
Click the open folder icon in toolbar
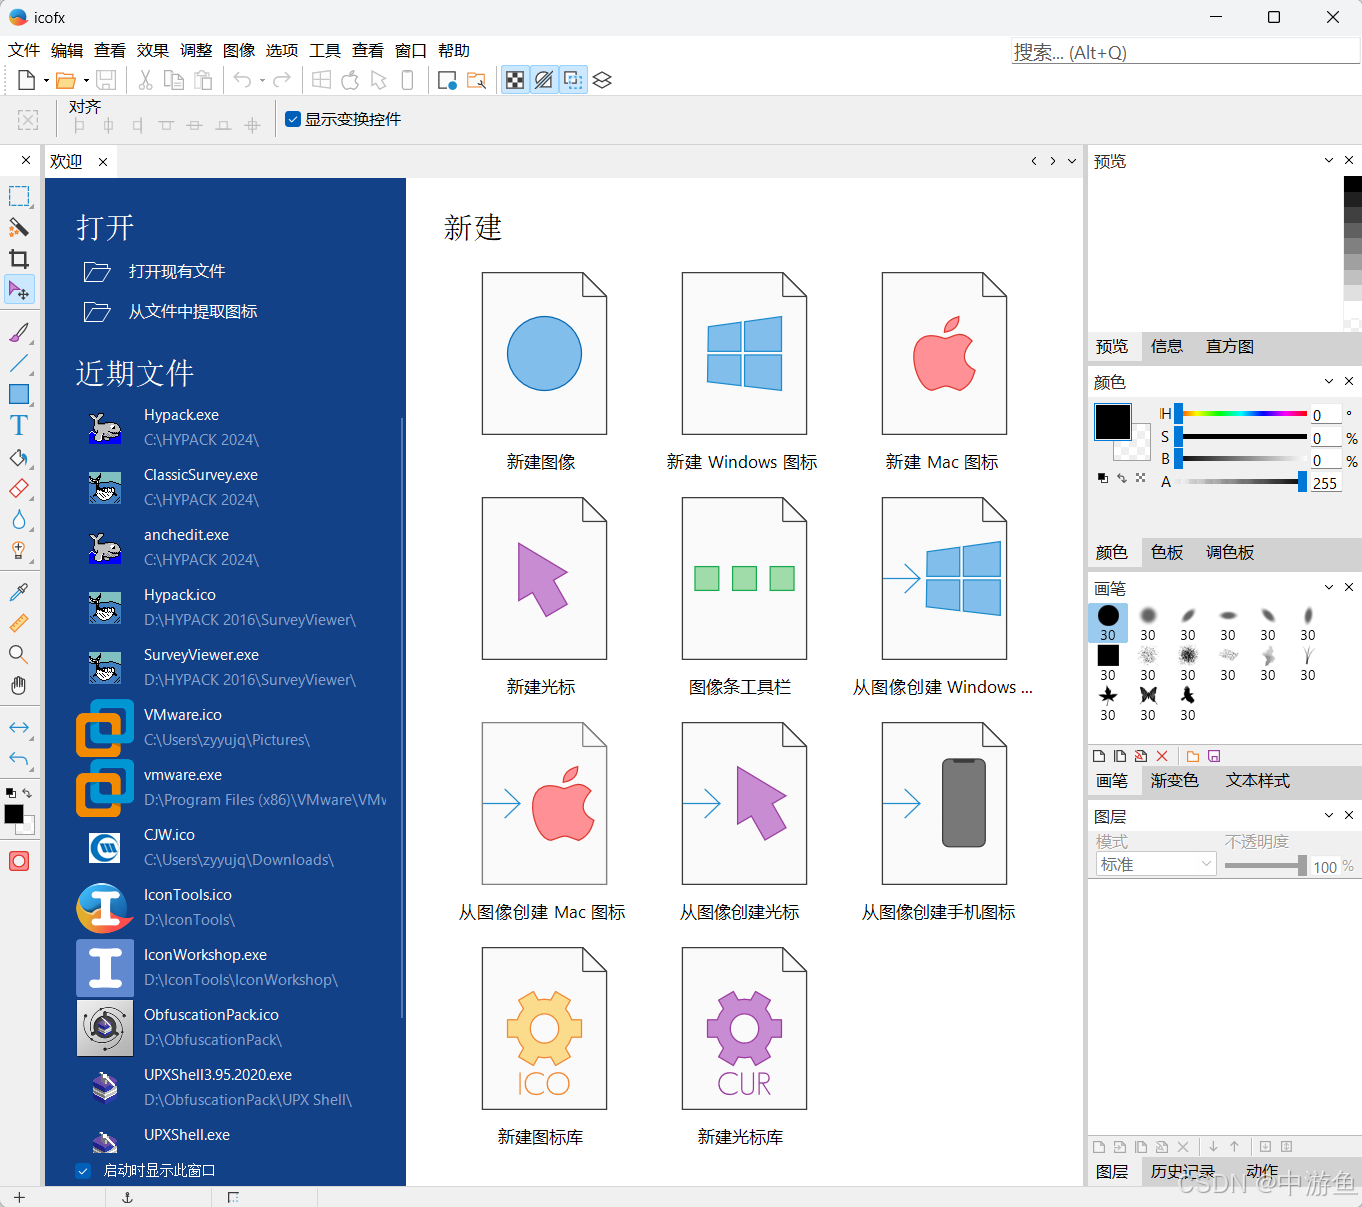click(x=66, y=80)
